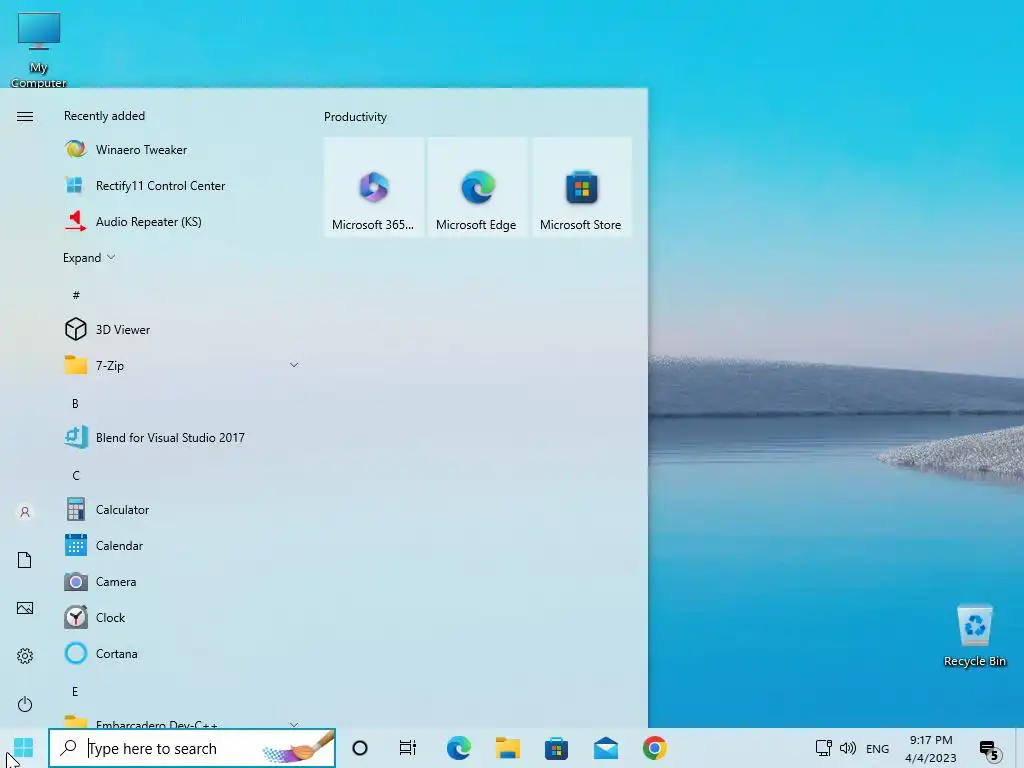Open File Explorer from taskbar
Image resolution: width=1024 pixels, height=768 pixels.
point(507,748)
